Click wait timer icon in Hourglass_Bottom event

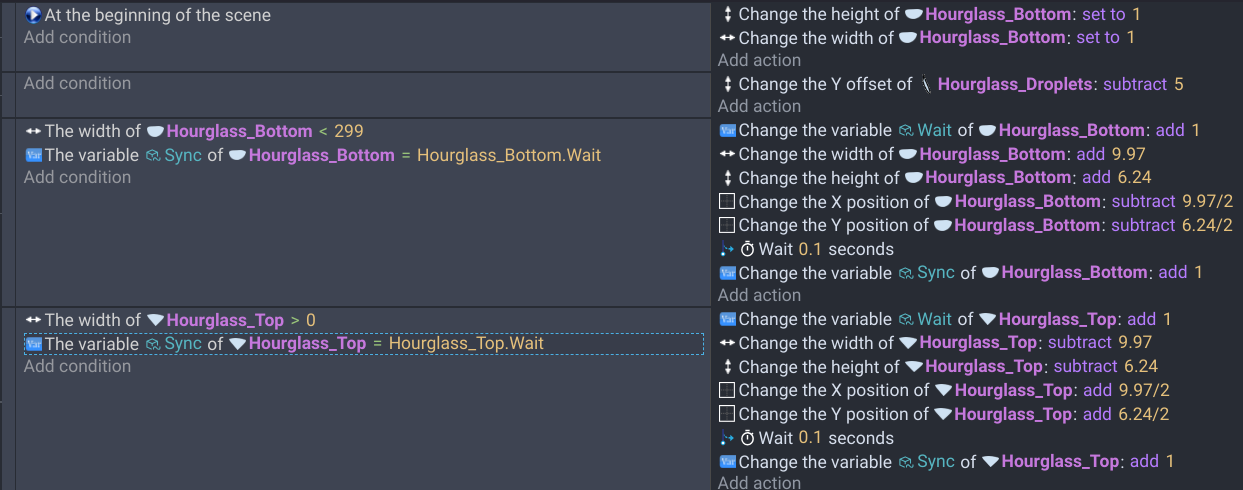pos(747,249)
